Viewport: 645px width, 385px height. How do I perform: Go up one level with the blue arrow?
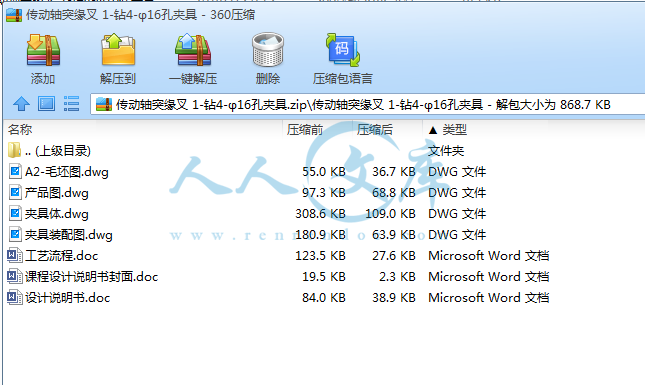21,104
